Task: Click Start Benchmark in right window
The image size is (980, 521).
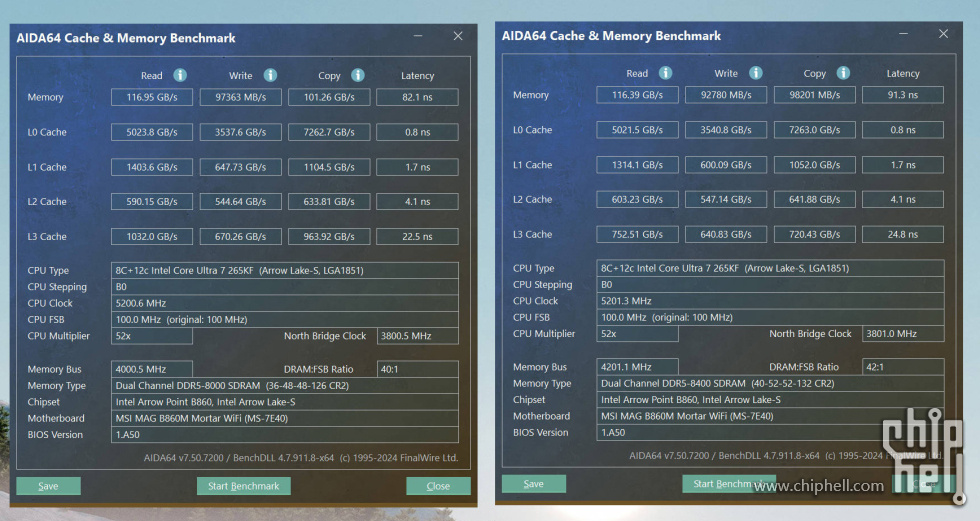Action: point(729,484)
